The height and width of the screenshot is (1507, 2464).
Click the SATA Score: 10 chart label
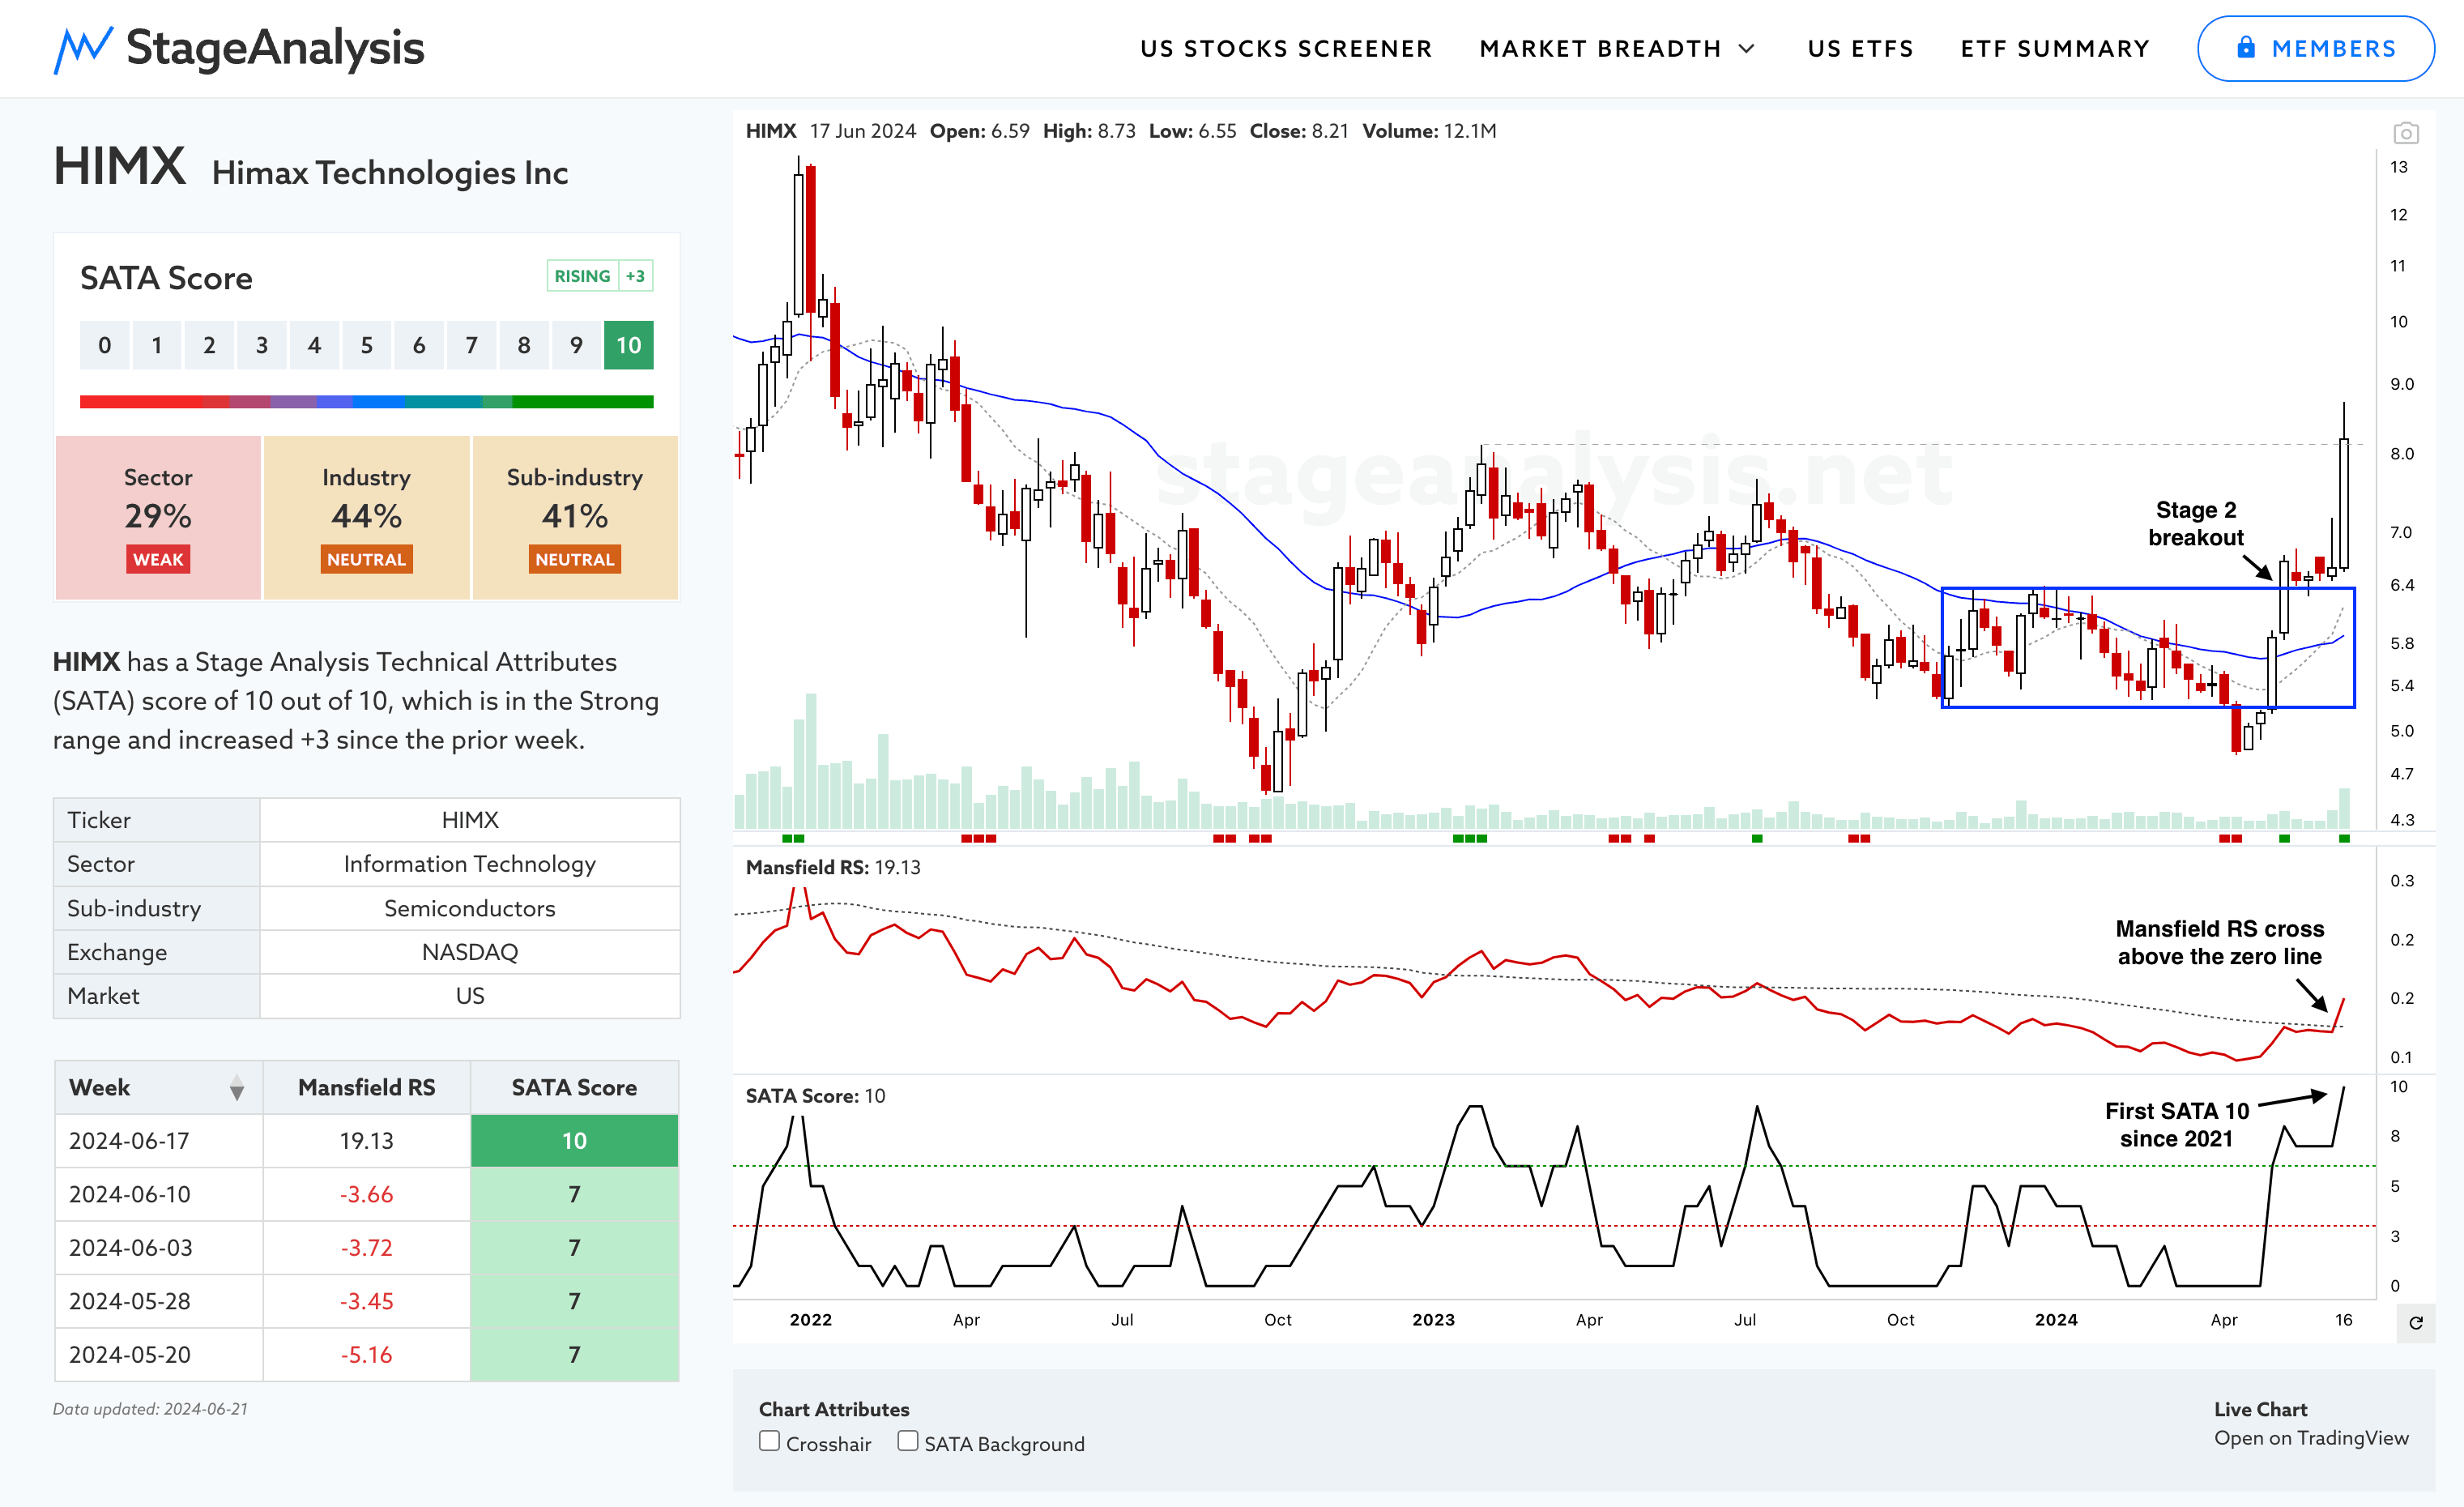pos(815,1096)
